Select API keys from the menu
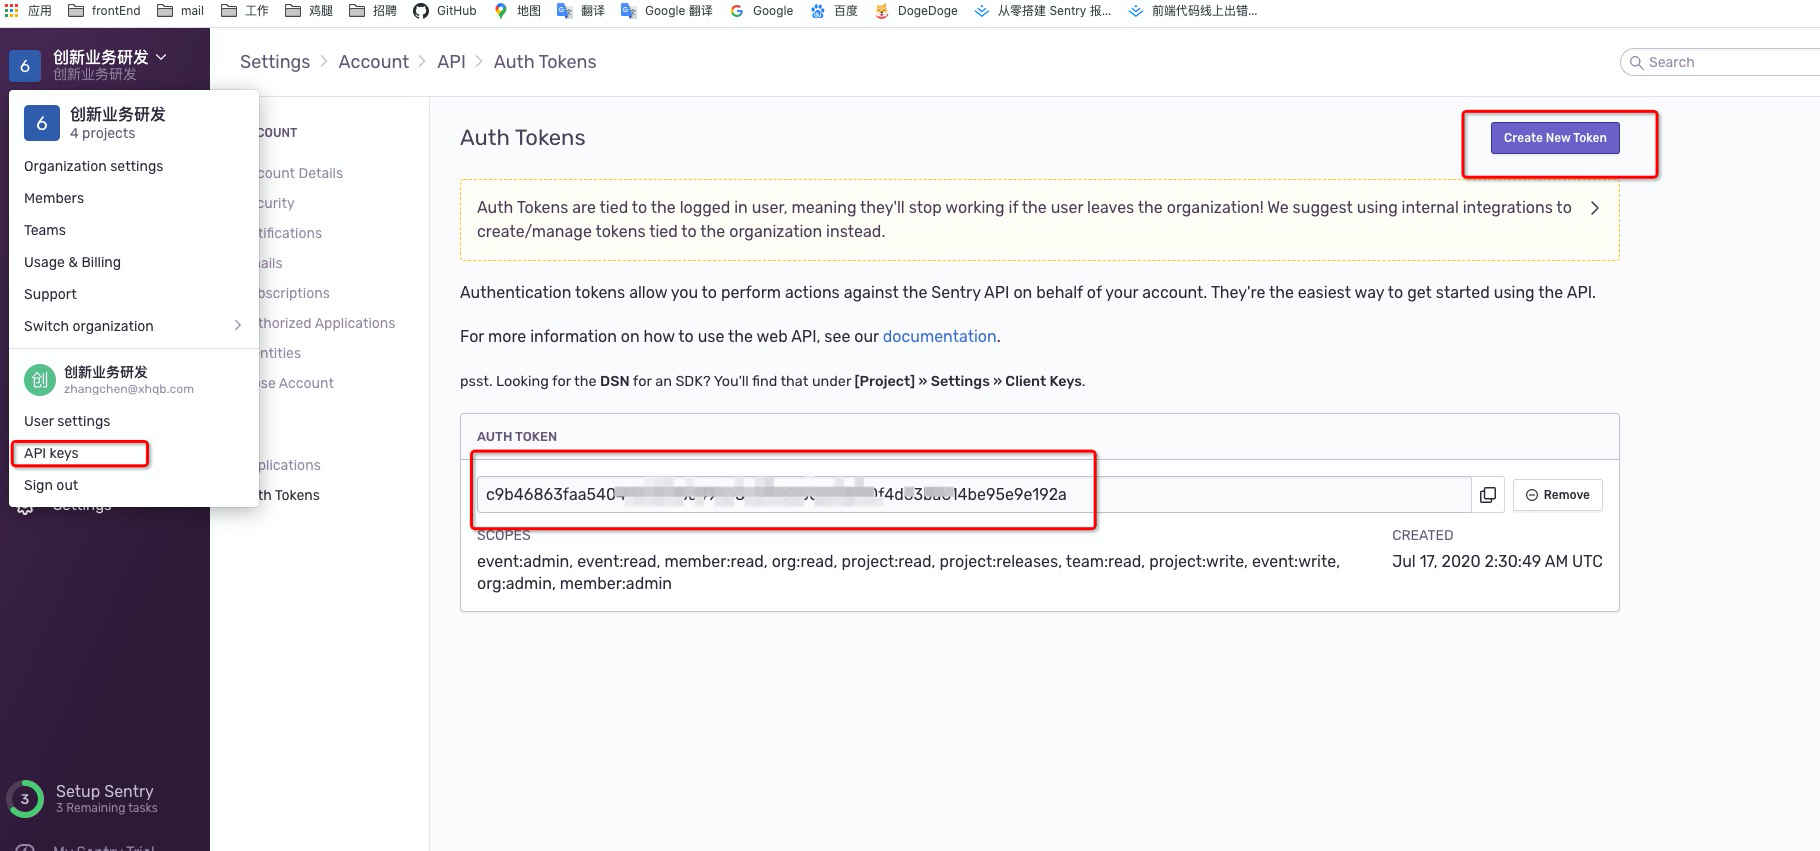This screenshot has height=851, width=1820. point(51,453)
